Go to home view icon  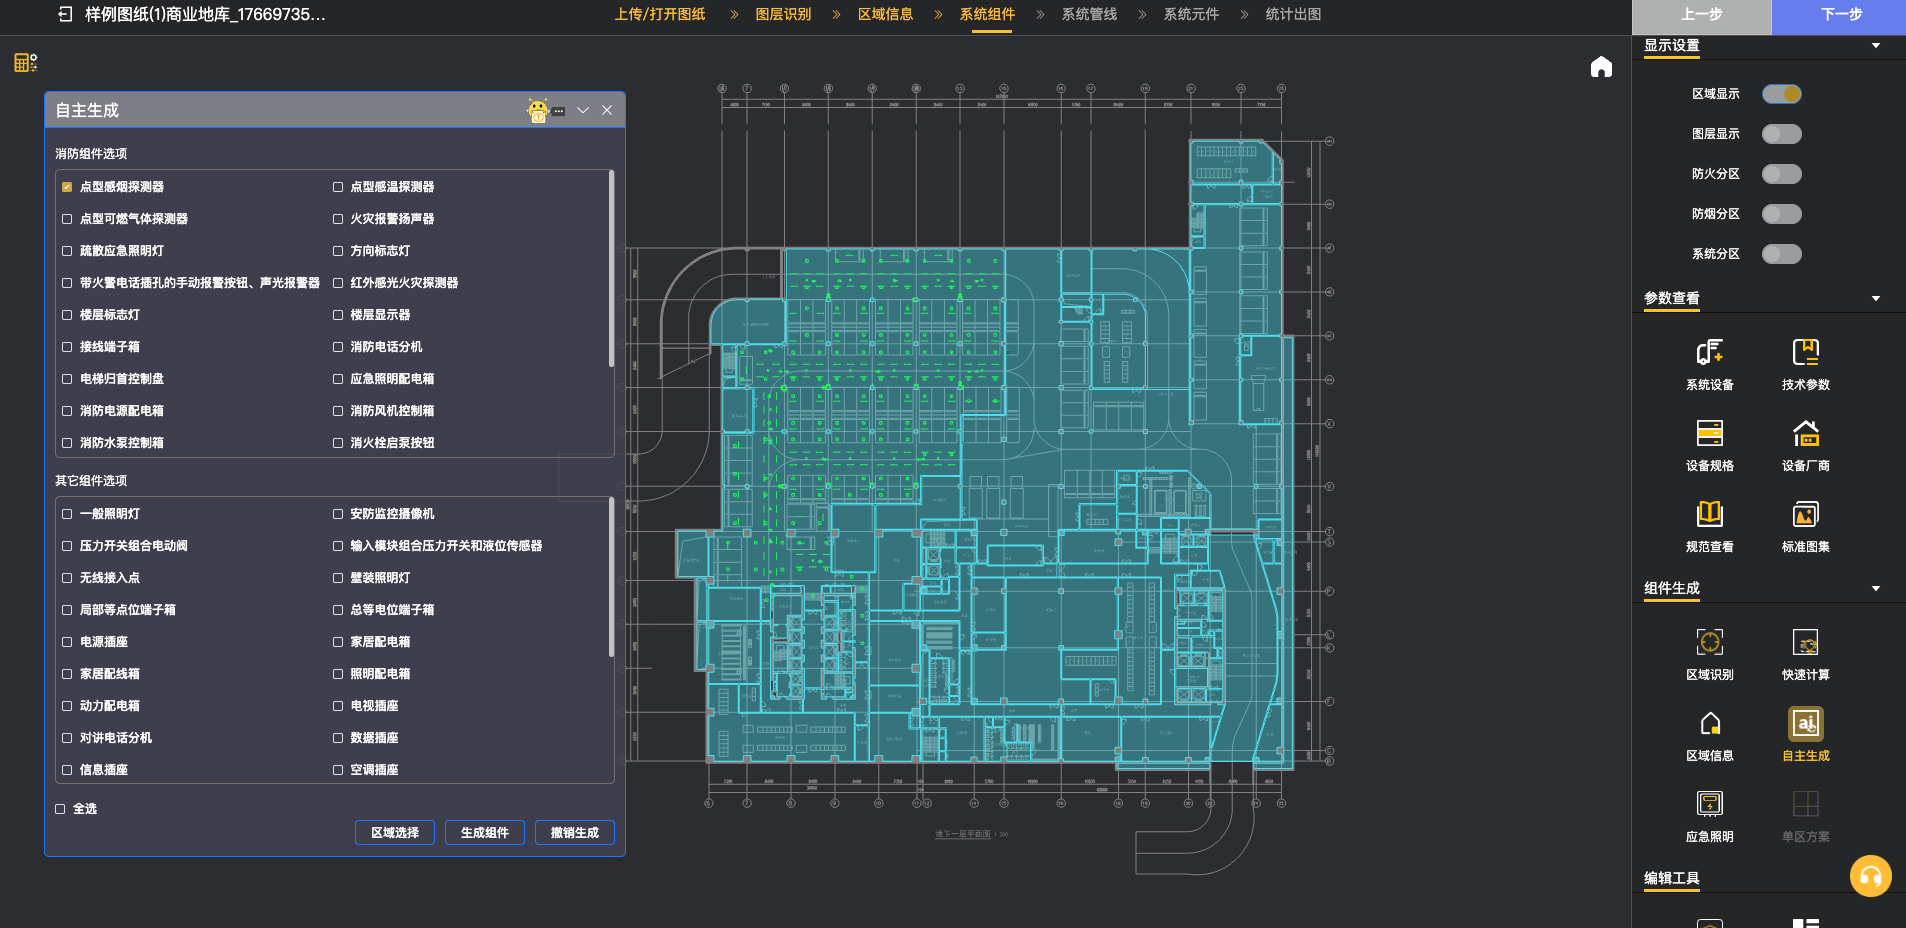[1601, 67]
